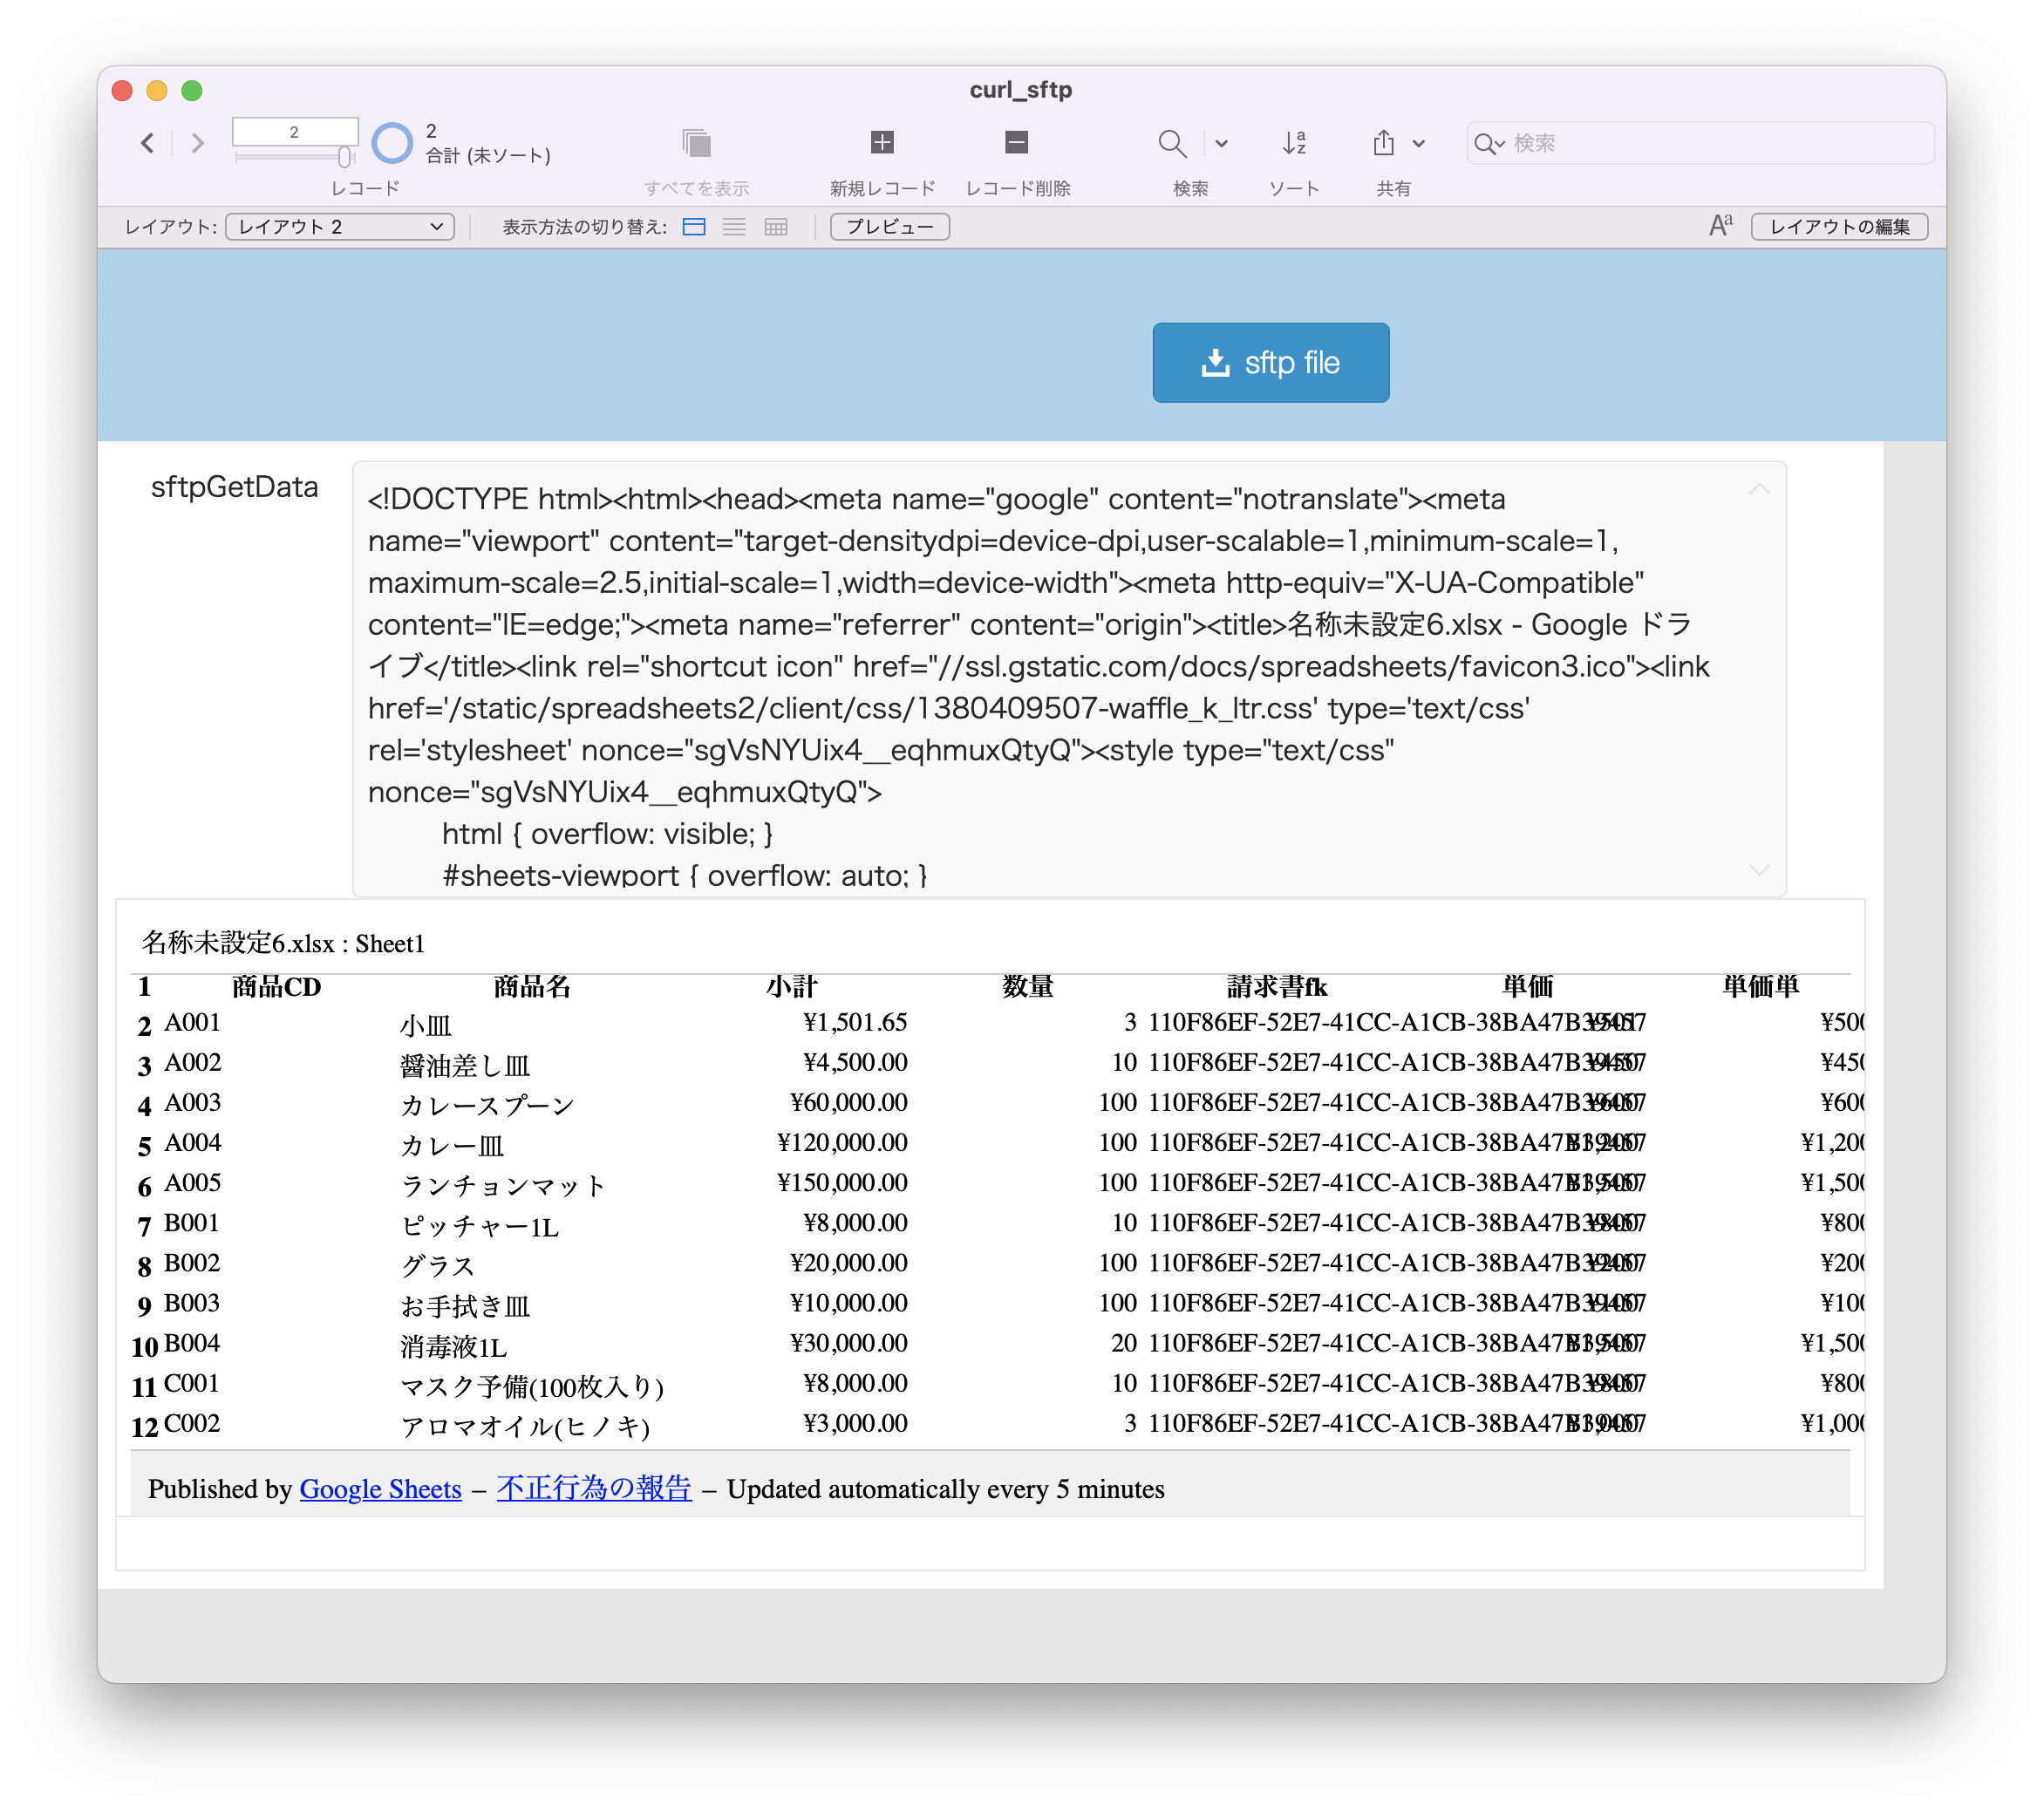Expand the Find options chevron

click(1221, 143)
